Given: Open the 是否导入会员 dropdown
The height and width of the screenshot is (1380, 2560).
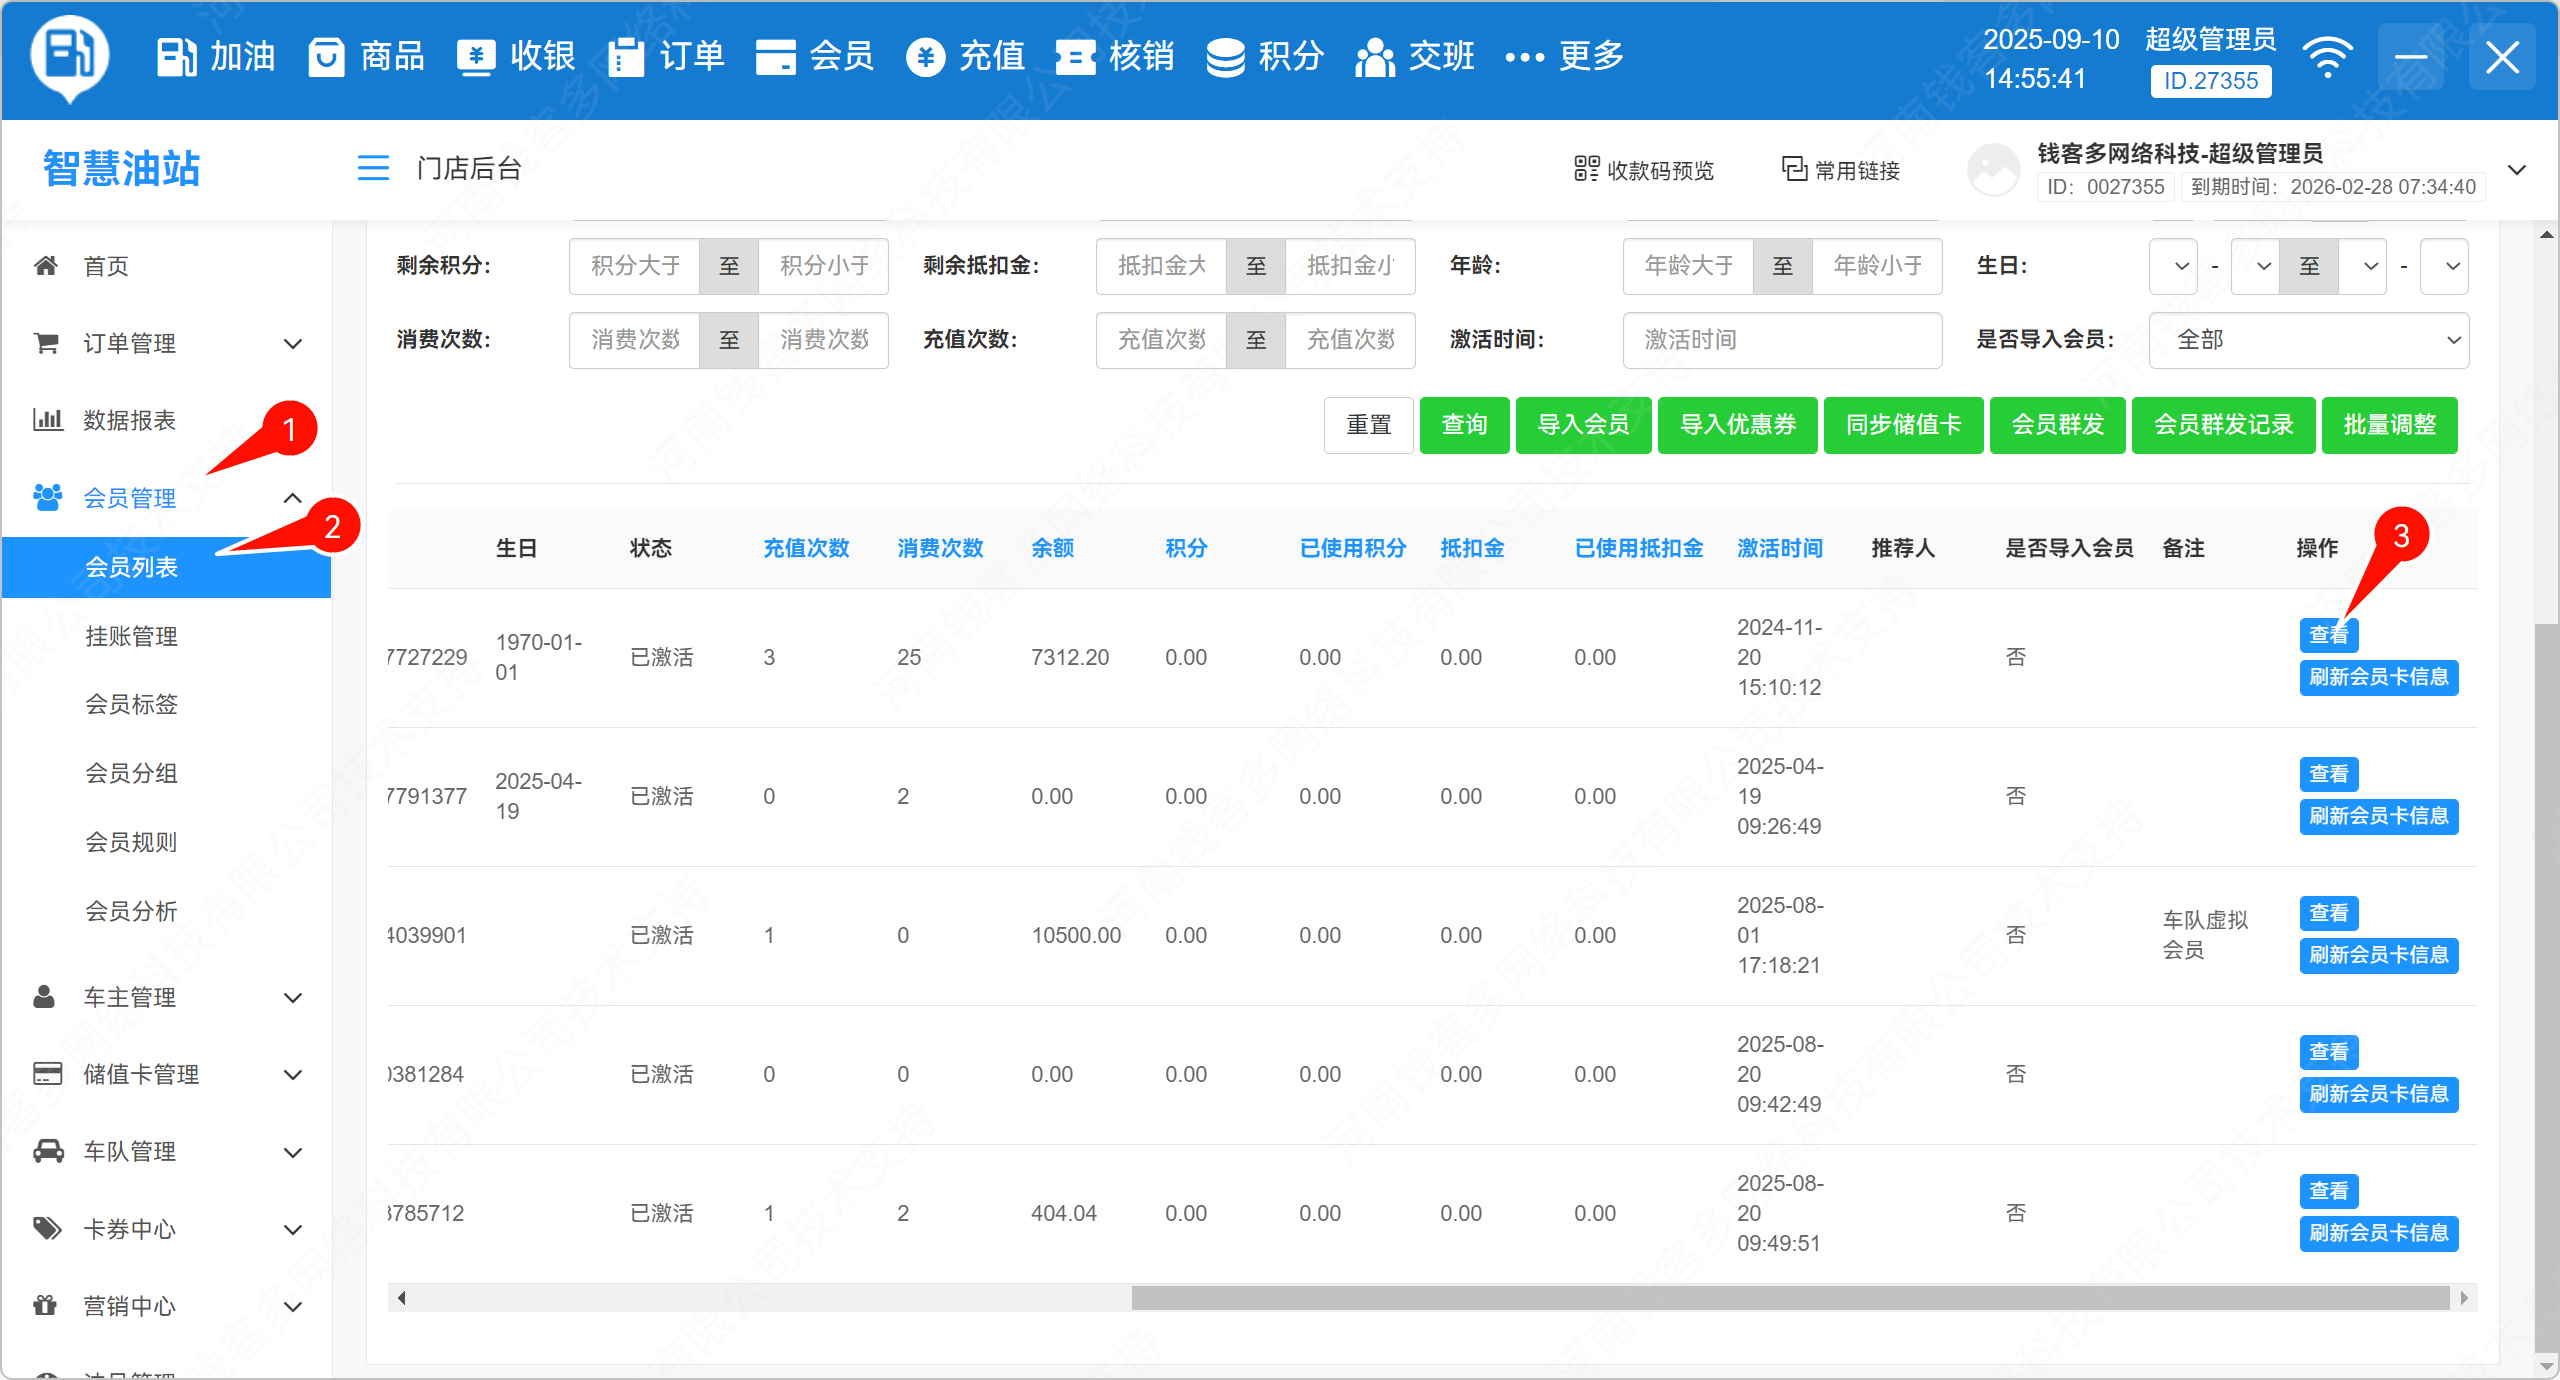Looking at the screenshot, I should tap(2308, 340).
